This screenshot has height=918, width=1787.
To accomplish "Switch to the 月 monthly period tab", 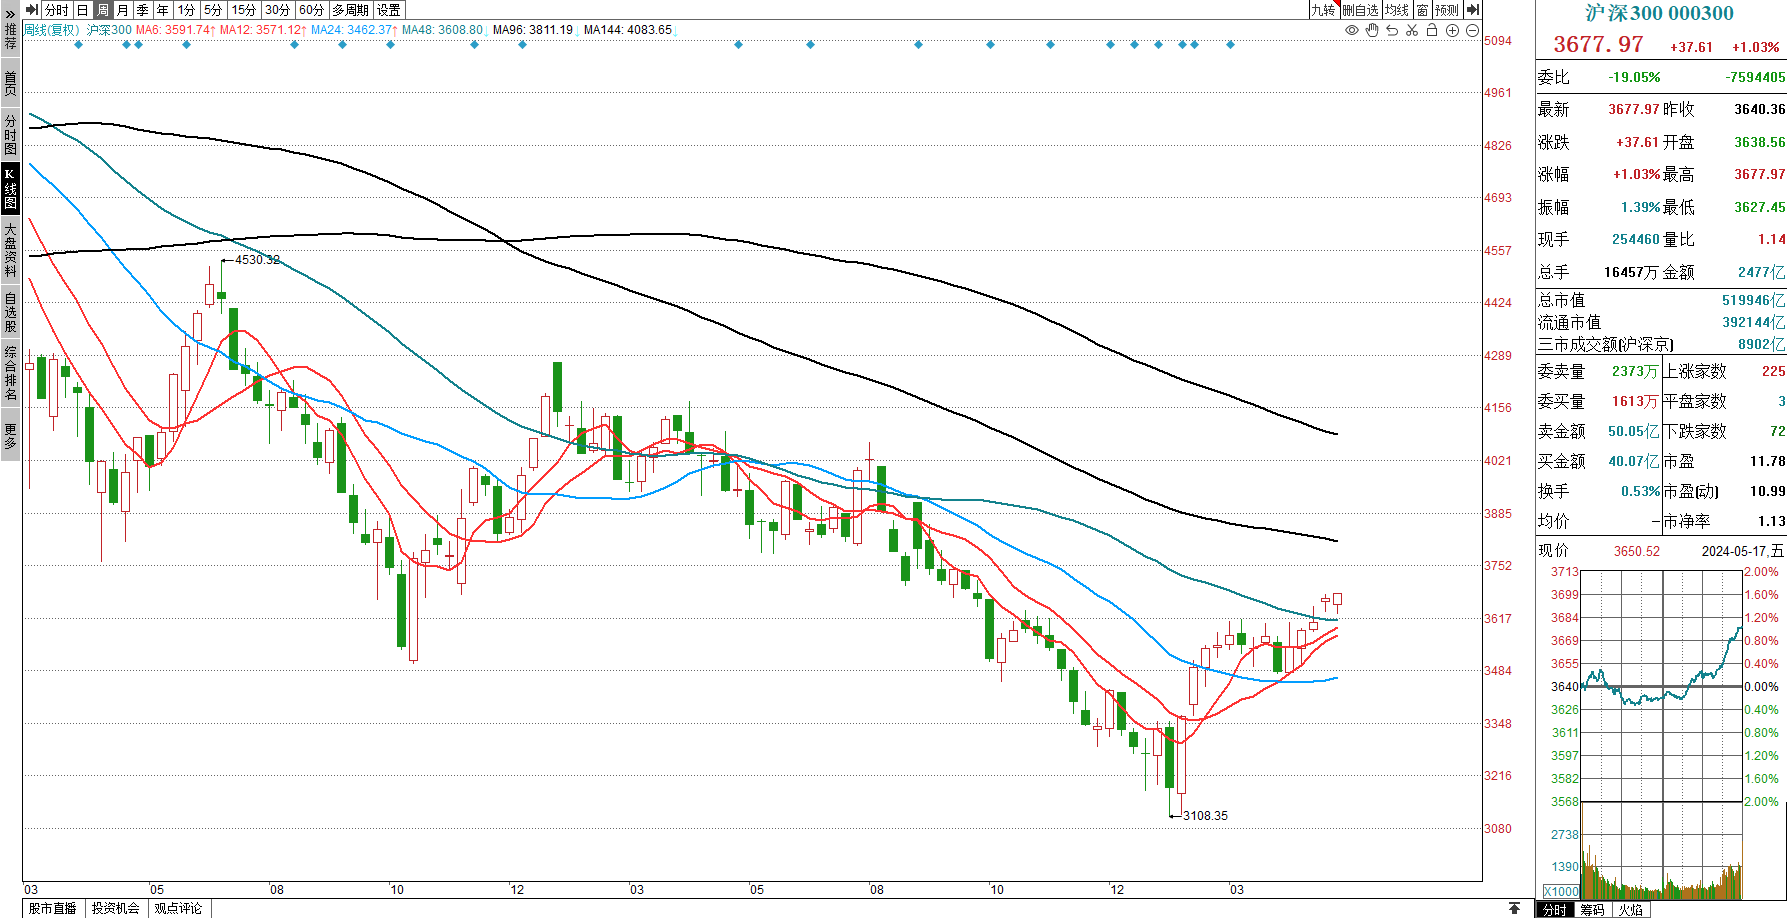I will (x=122, y=10).
